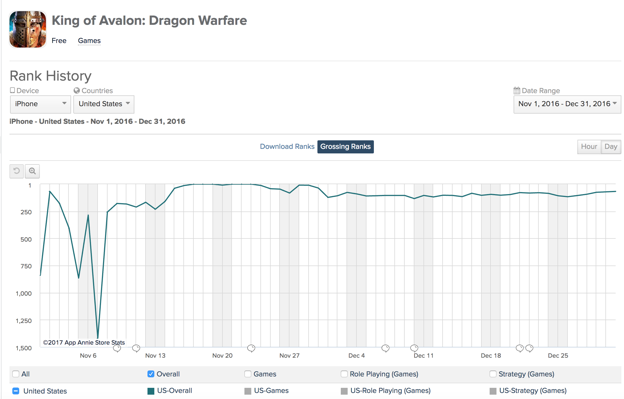Image resolution: width=624 pixels, height=399 pixels.
Task: Switch chart granularity to Hour
Action: coord(589,147)
